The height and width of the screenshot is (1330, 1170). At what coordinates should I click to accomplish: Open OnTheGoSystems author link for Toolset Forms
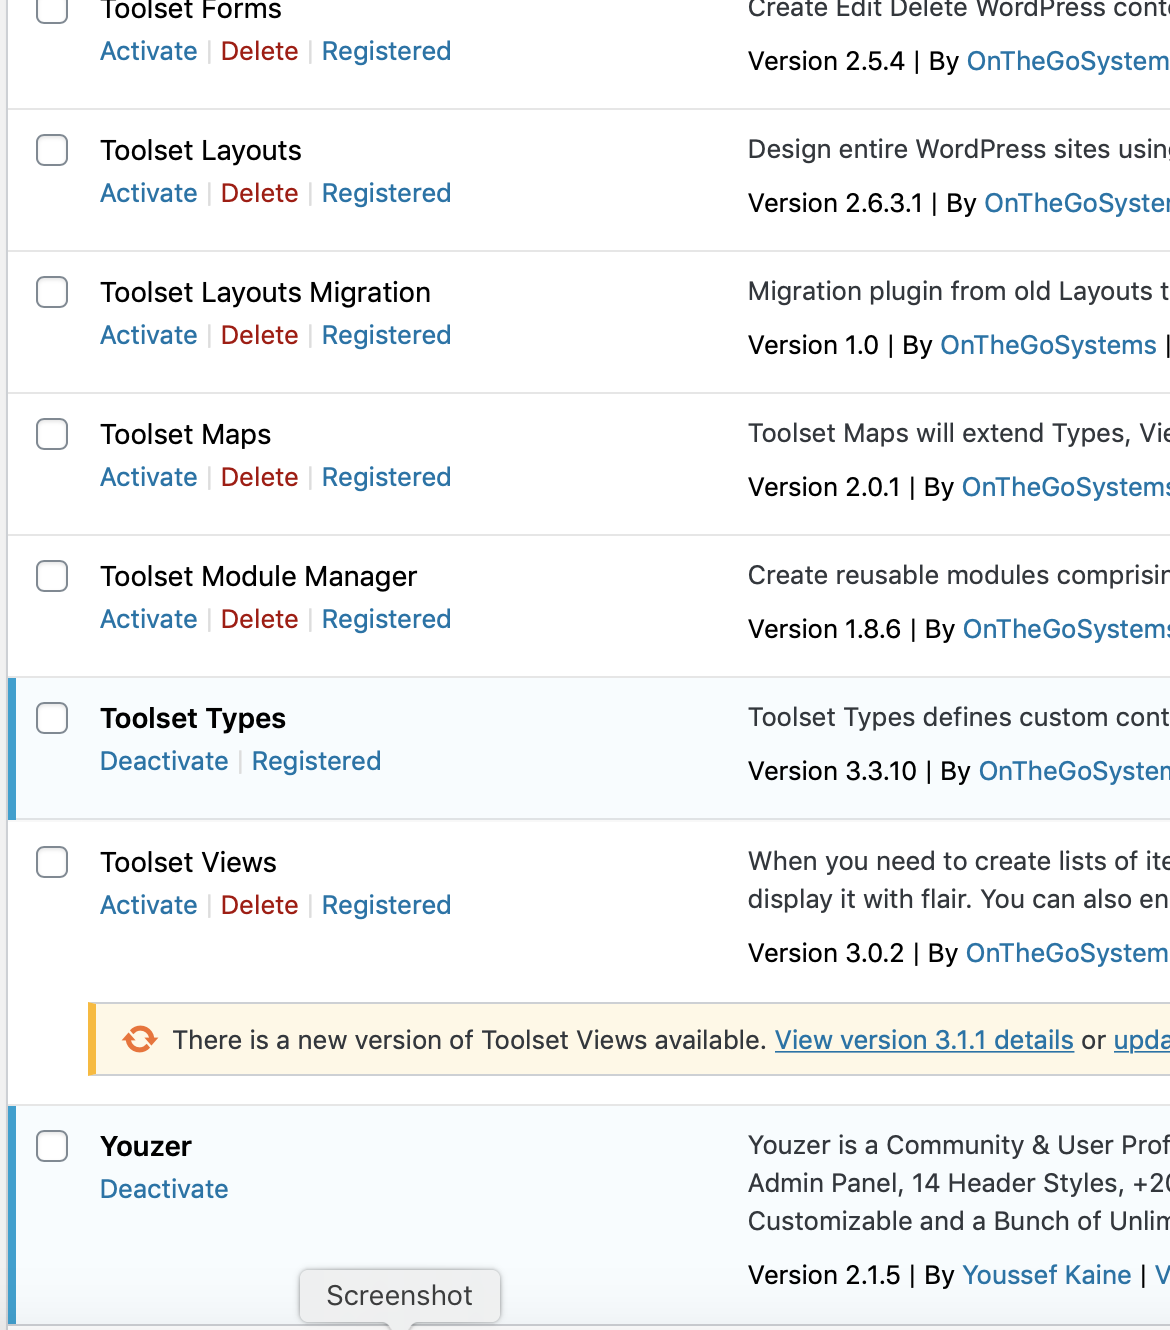click(1068, 61)
